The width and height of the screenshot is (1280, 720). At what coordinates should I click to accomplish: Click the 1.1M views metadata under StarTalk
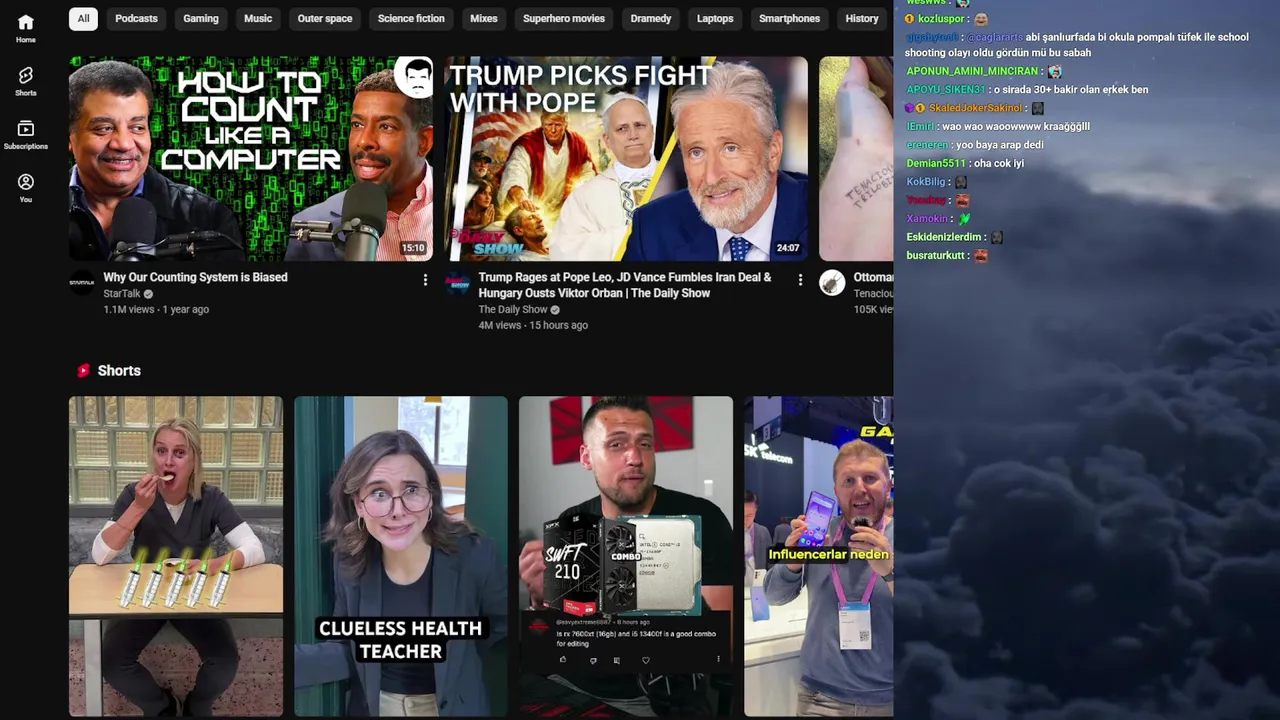click(x=156, y=310)
